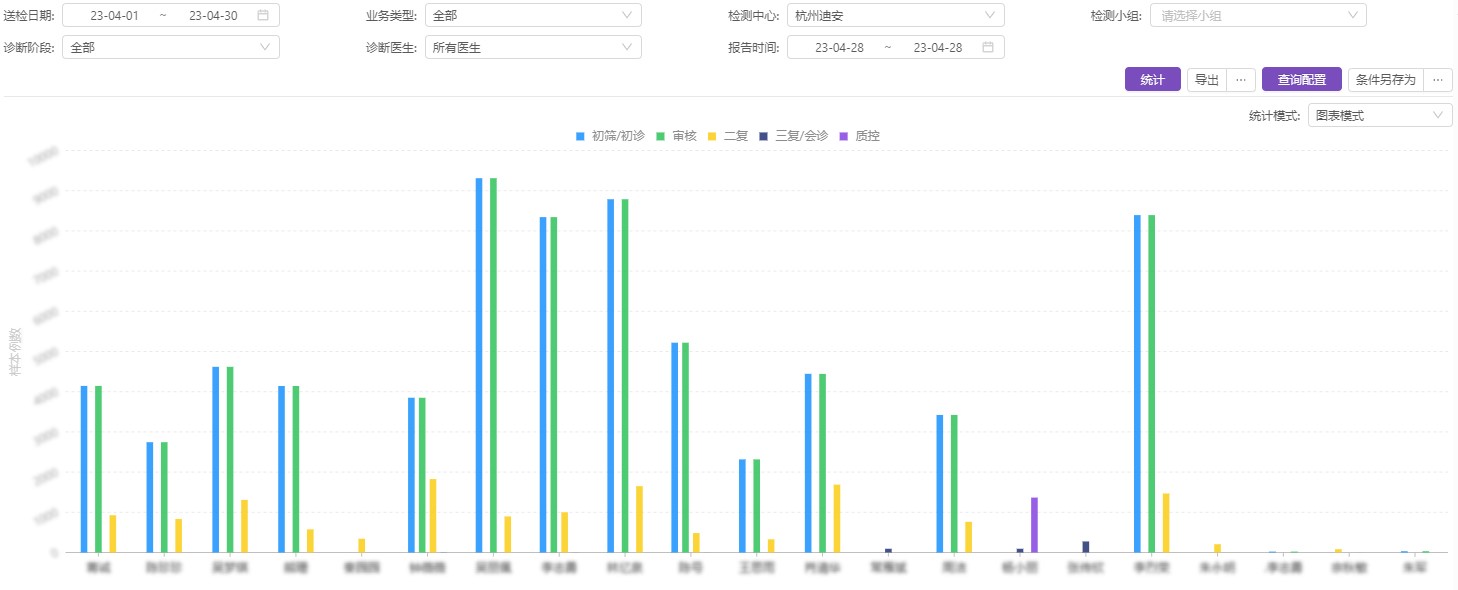Click the 送检日期 start date field
This screenshot has height=590, width=1458.
point(114,15)
